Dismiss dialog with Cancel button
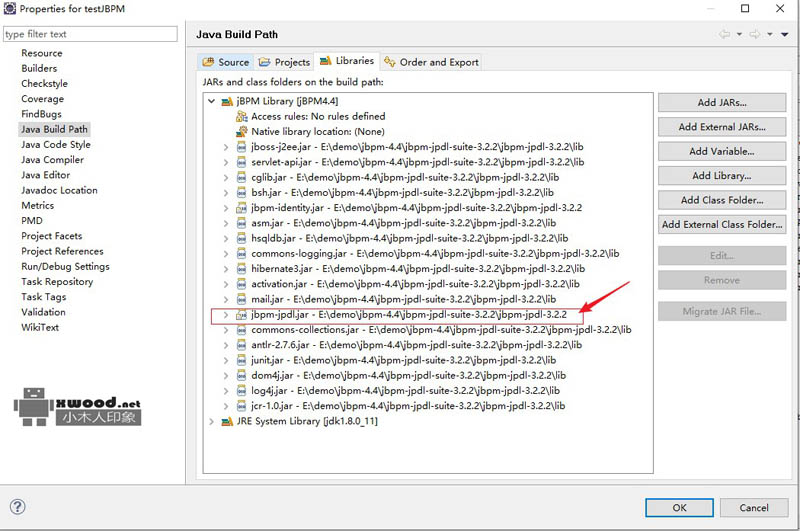 point(754,508)
